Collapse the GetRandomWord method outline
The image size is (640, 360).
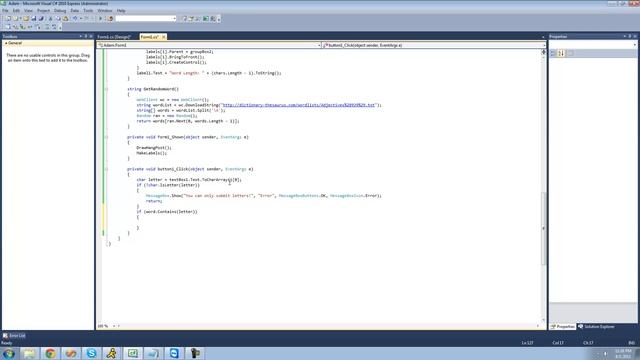tap(107, 89)
